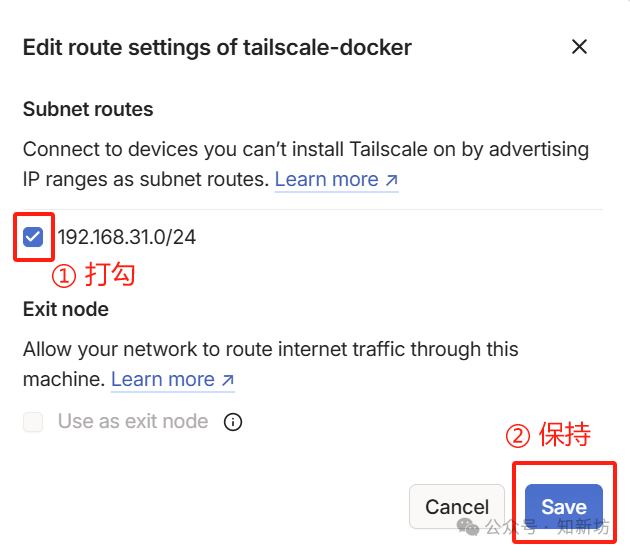630x552 pixels.
Task: Click external-link arrow beside subnet Learn more
Action: coord(391,180)
